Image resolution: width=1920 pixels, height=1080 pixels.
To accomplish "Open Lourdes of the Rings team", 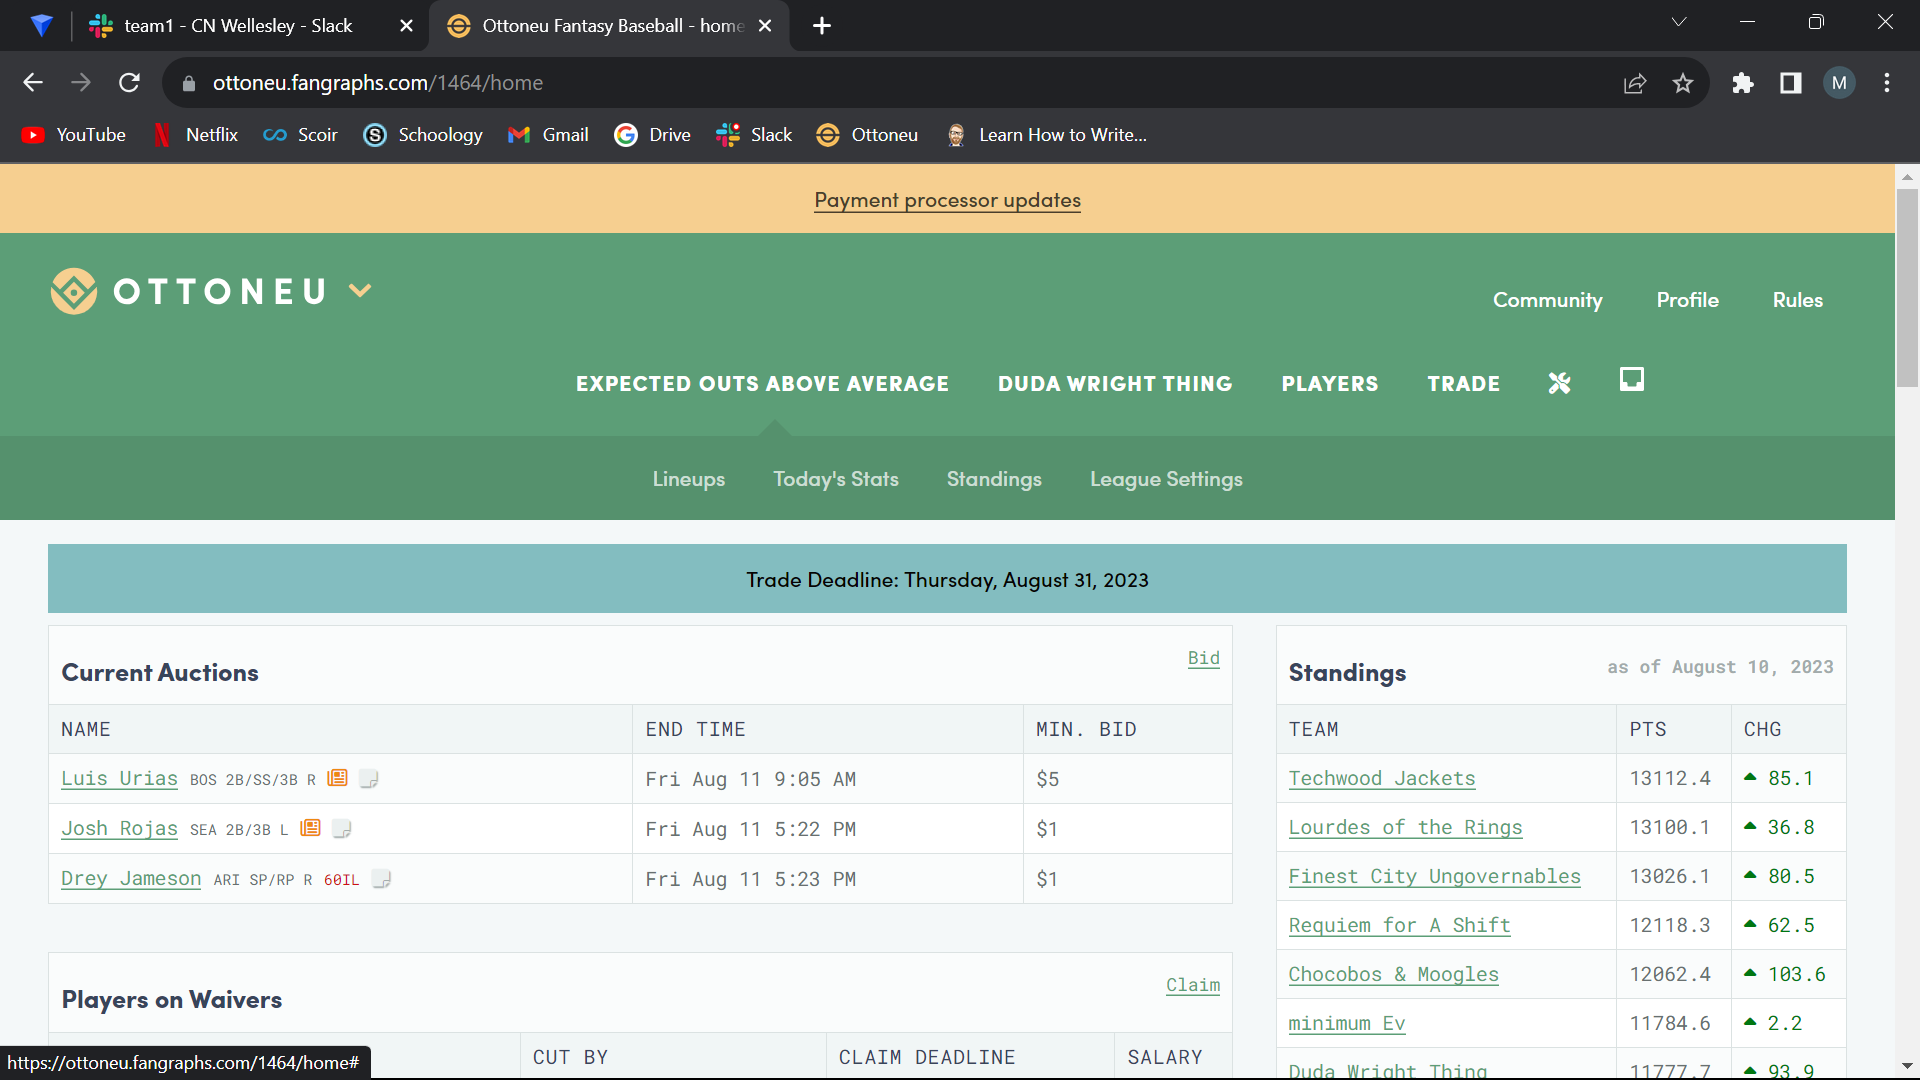I will click(x=1405, y=827).
